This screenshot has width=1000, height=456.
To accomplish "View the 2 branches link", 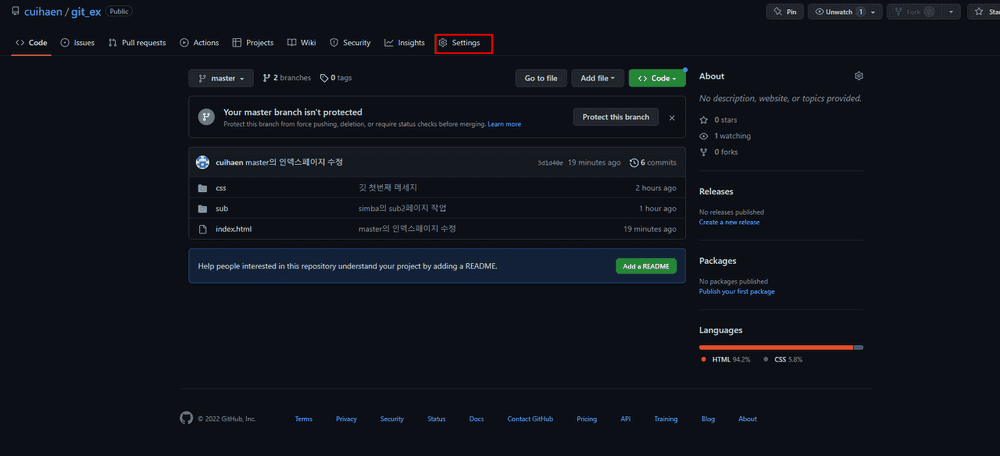I will tap(287, 78).
